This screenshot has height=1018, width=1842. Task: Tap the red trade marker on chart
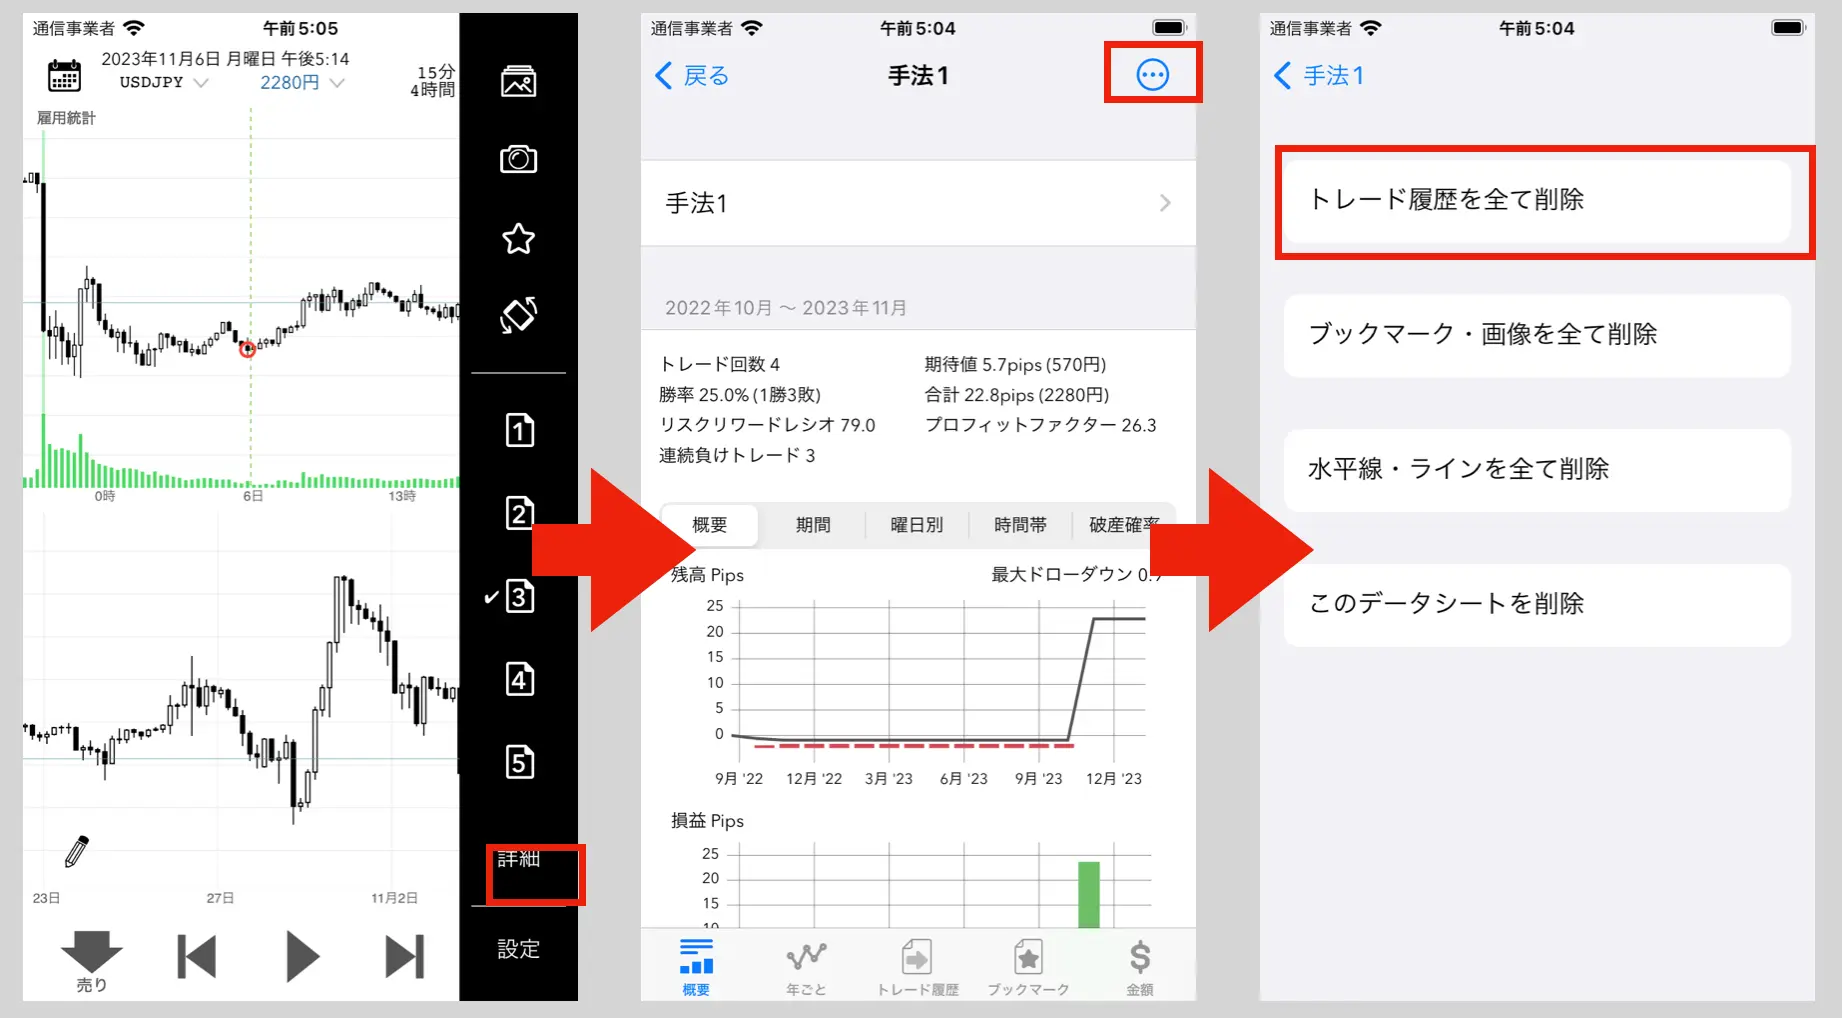click(247, 349)
